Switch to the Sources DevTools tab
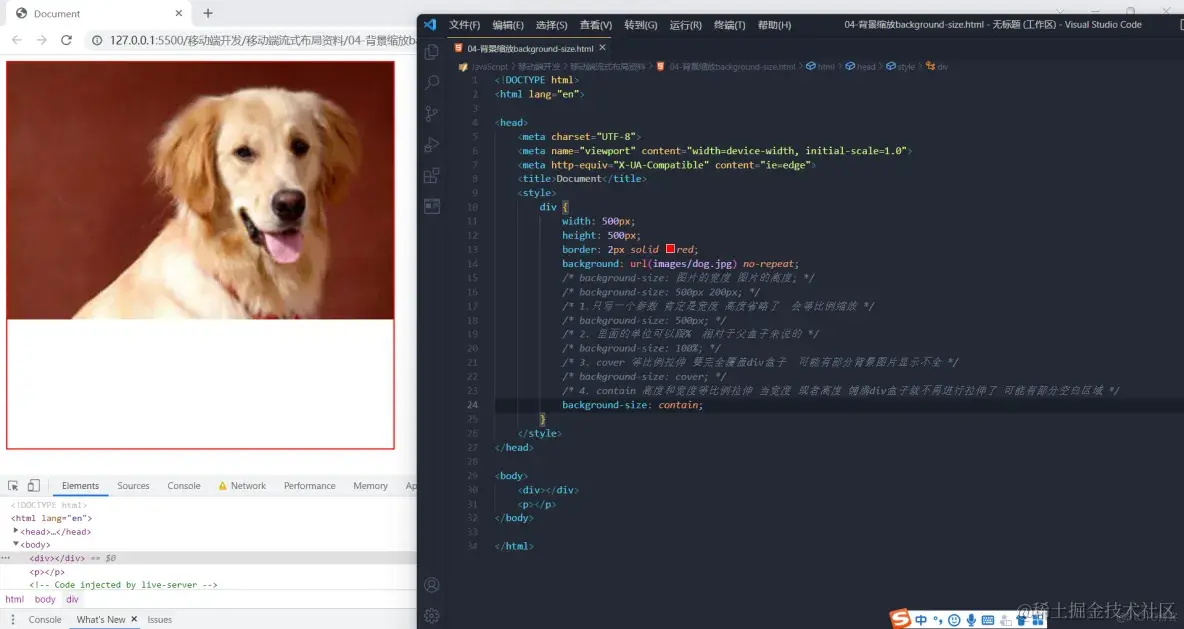The width and height of the screenshot is (1184, 629). click(133, 486)
